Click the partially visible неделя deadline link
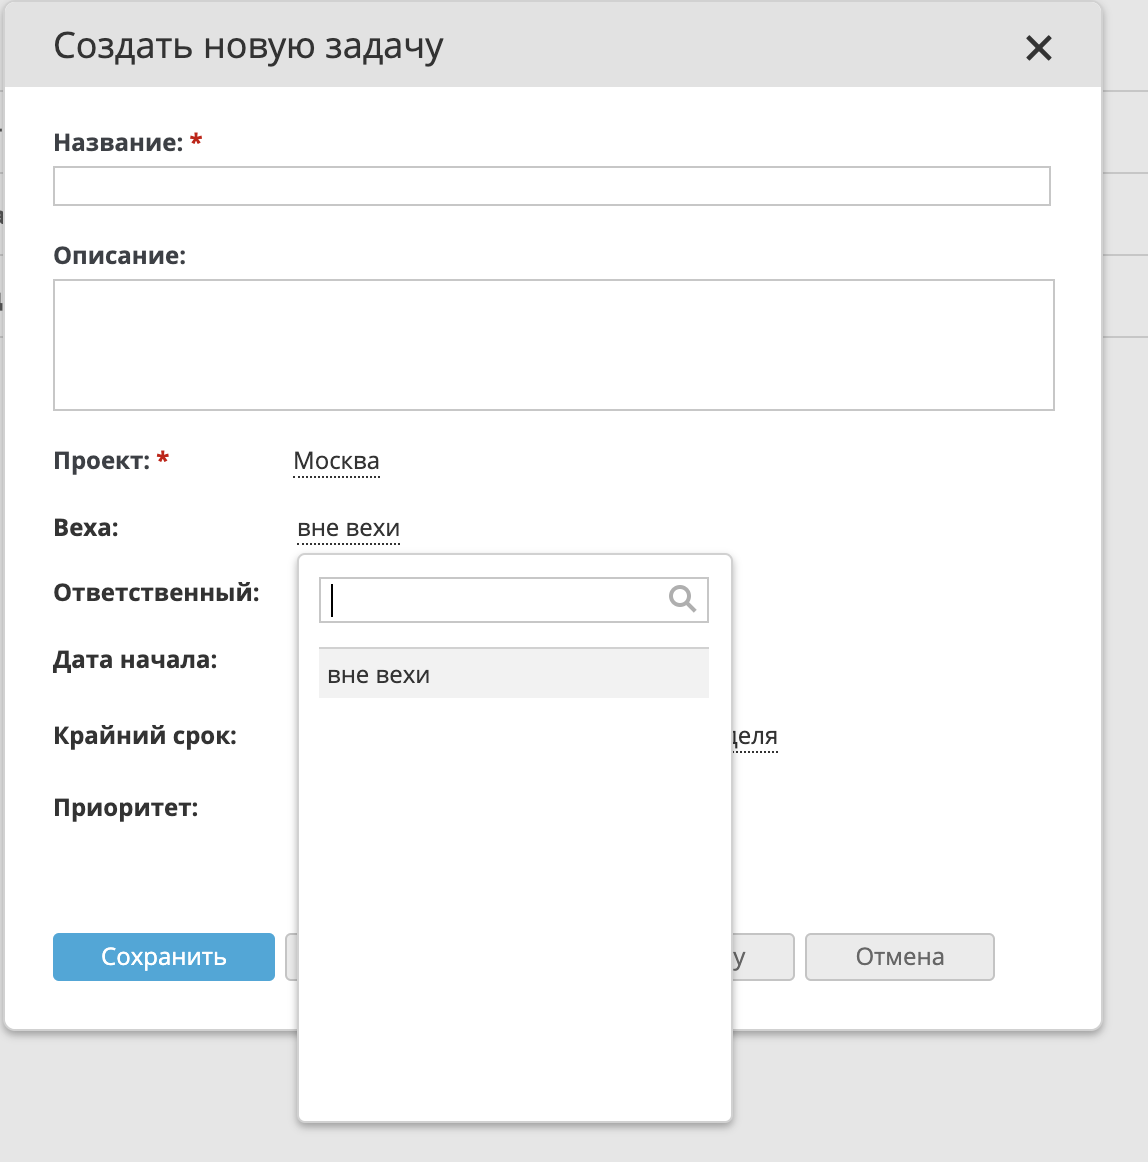This screenshot has height=1162, width=1148. [x=755, y=737]
